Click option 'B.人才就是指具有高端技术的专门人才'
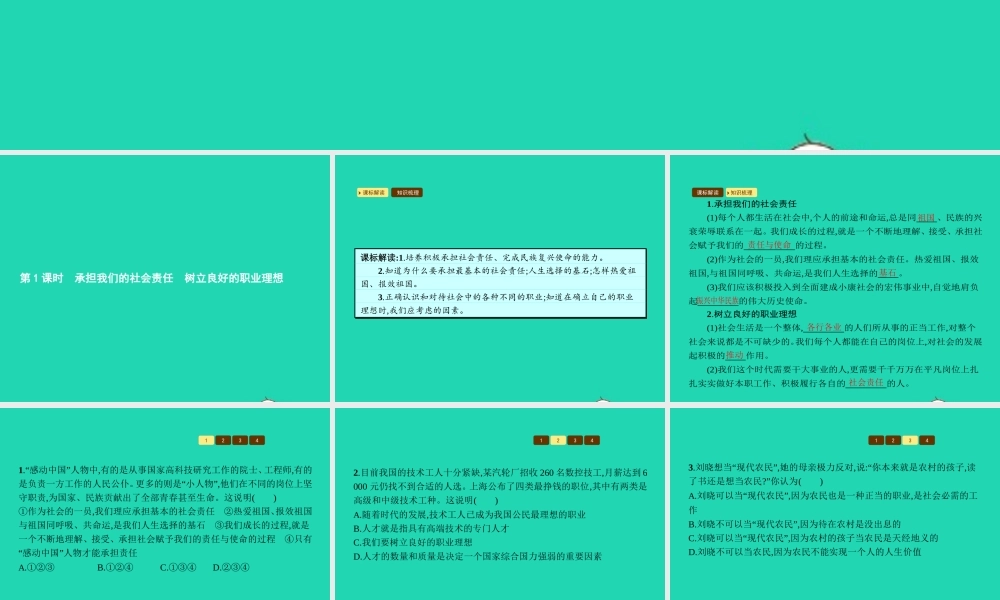The image size is (1000, 600). [x=431, y=529]
